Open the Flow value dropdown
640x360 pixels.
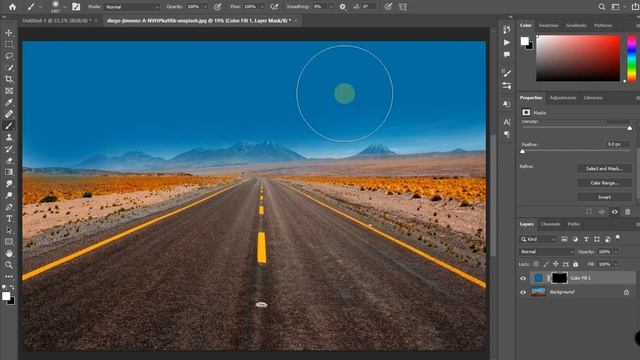point(262,7)
